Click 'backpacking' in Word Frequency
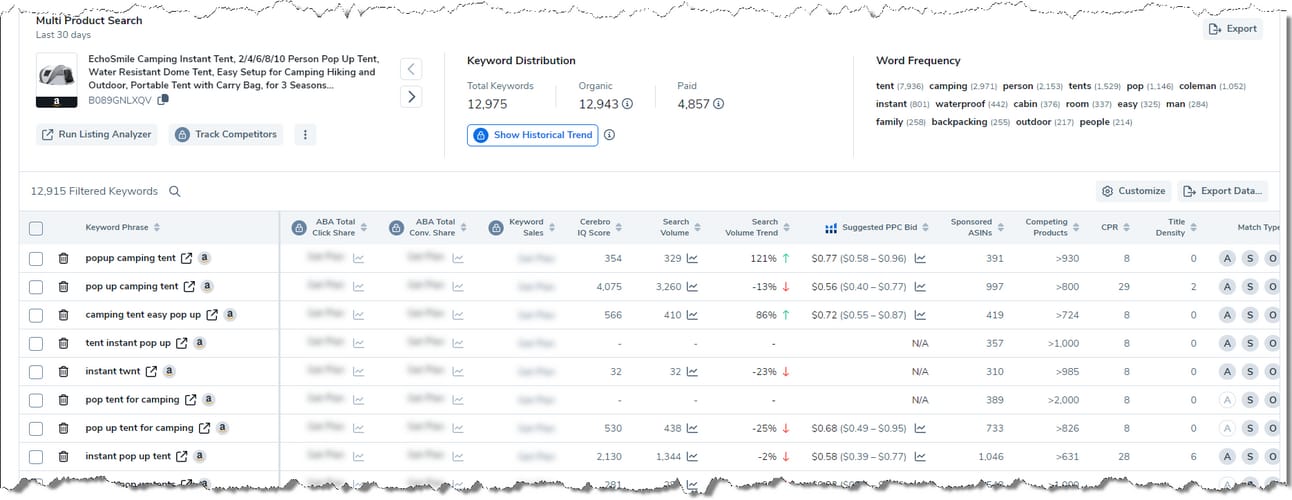This screenshot has height=500, width=1292. tap(957, 122)
